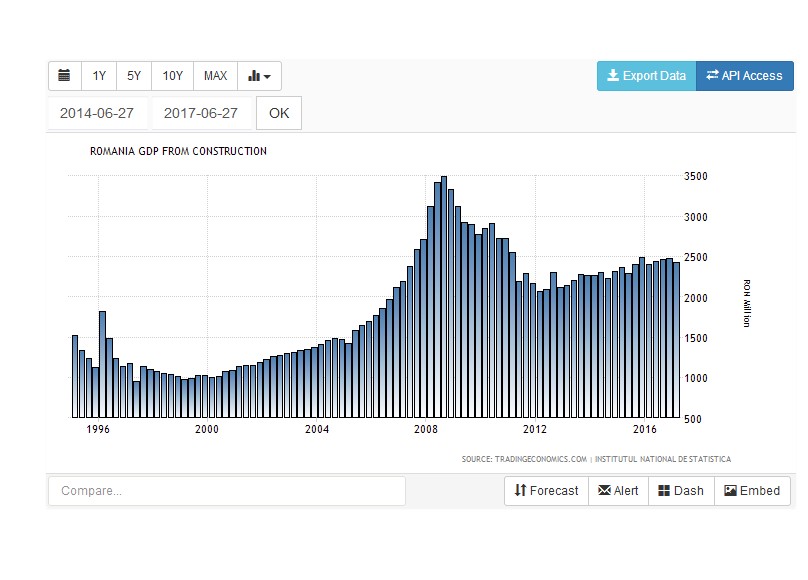Show the MAX time range

215,76
